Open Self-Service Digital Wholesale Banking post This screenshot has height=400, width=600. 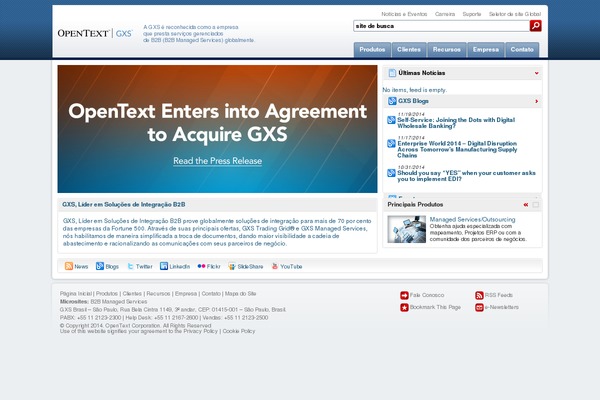(456, 123)
